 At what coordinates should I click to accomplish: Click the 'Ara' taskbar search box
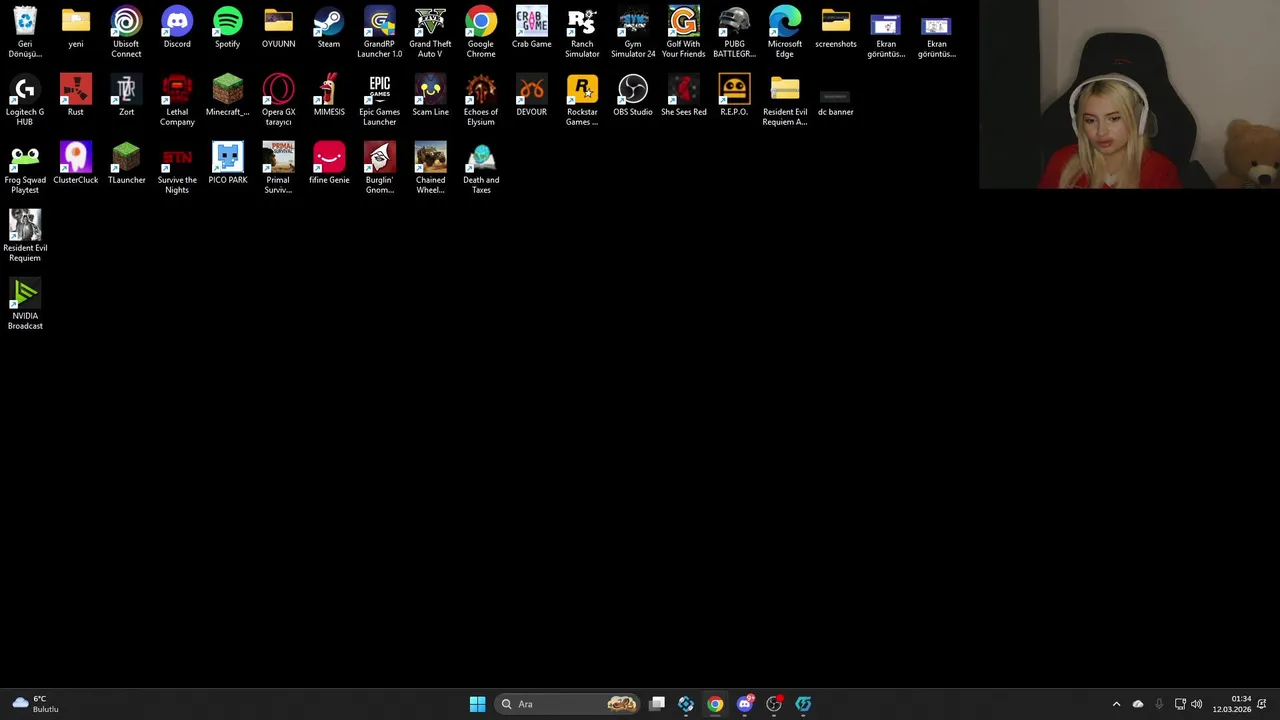point(568,704)
